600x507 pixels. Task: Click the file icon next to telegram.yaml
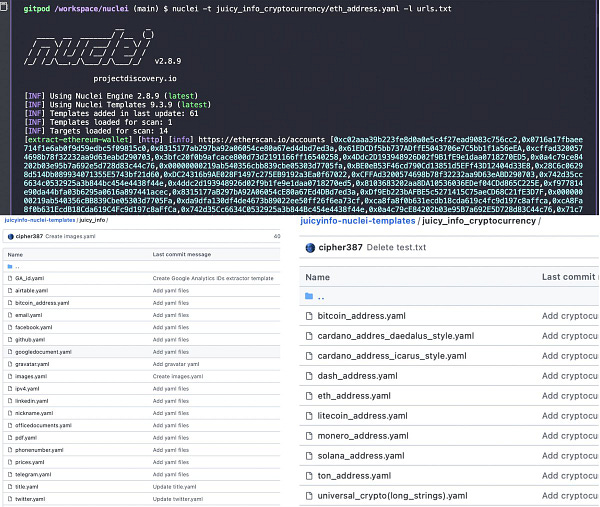(x=10, y=474)
